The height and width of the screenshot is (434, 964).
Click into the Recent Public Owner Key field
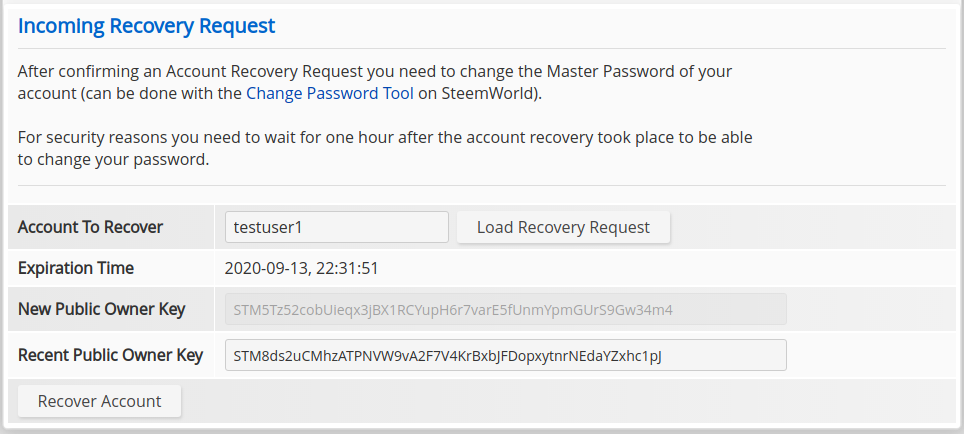[506, 355]
